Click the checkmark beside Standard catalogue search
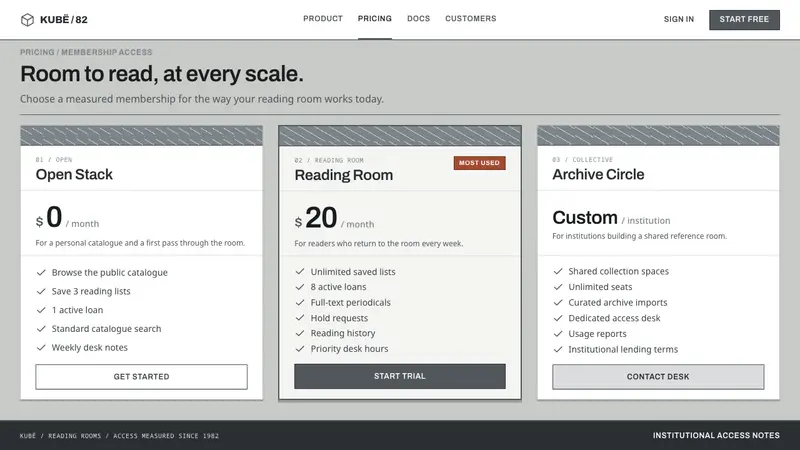 click(x=41, y=329)
